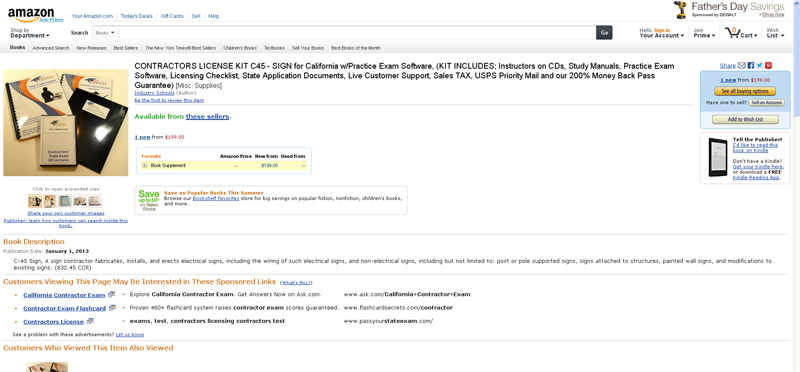Viewport: 800px width, 372px height.
Task: Share the product on Twitter
Action: (x=759, y=65)
